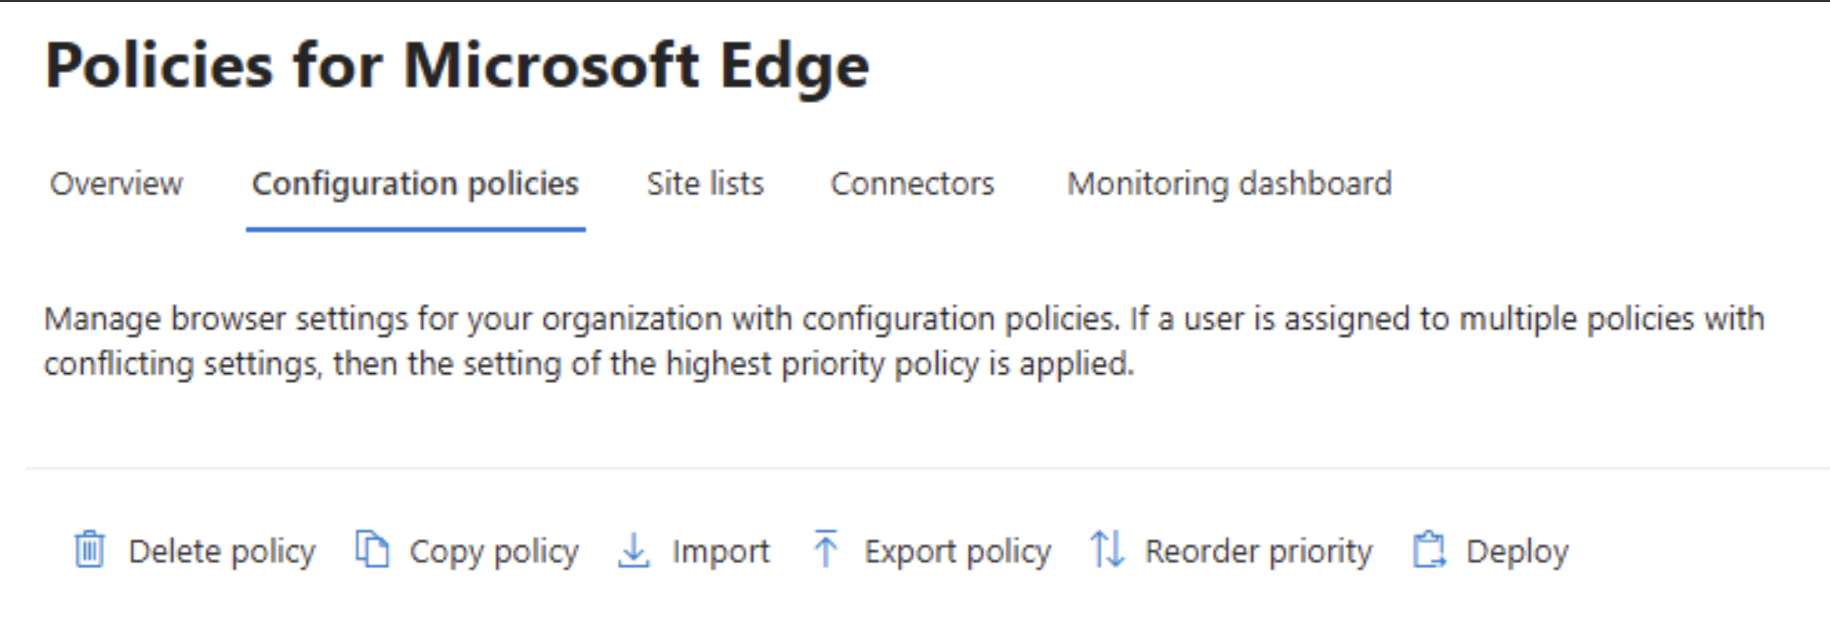The image size is (1830, 627).
Task: Click the trash can icon for Delete policy
Action: (x=89, y=550)
